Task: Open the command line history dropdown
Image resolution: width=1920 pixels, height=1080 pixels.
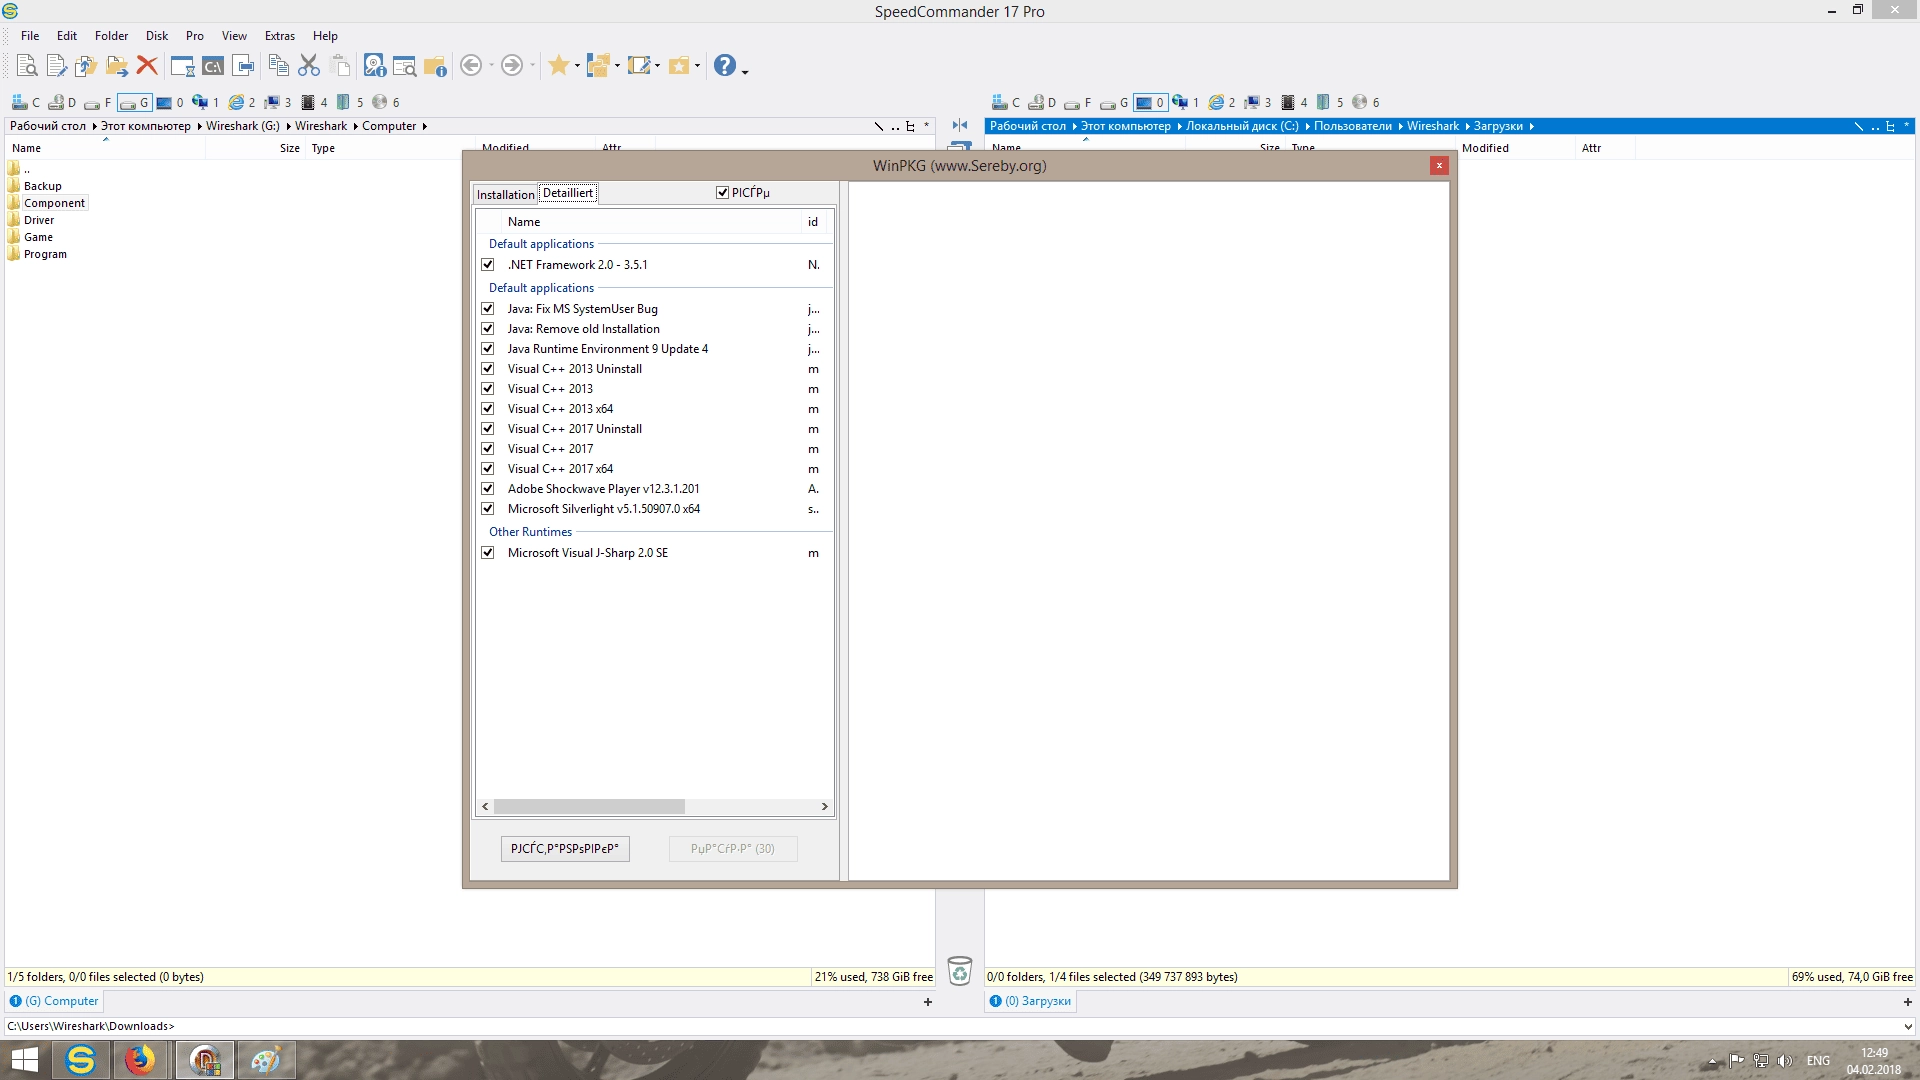Action: tap(1908, 1026)
